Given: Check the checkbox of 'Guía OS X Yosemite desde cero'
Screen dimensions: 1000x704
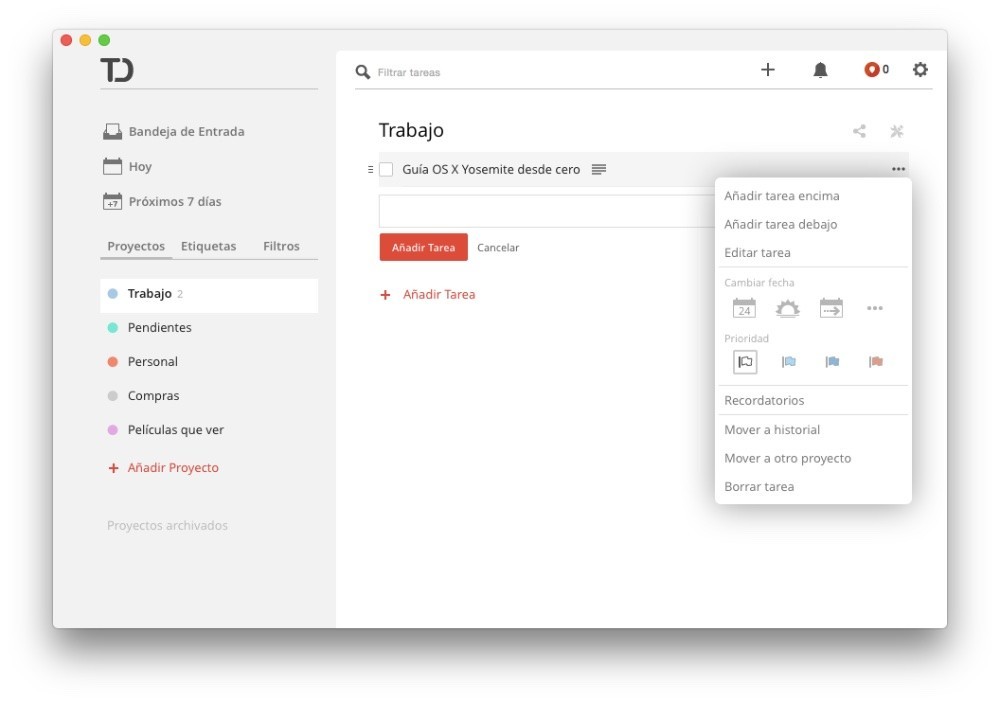Looking at the screenshot, I should point(385,169).
